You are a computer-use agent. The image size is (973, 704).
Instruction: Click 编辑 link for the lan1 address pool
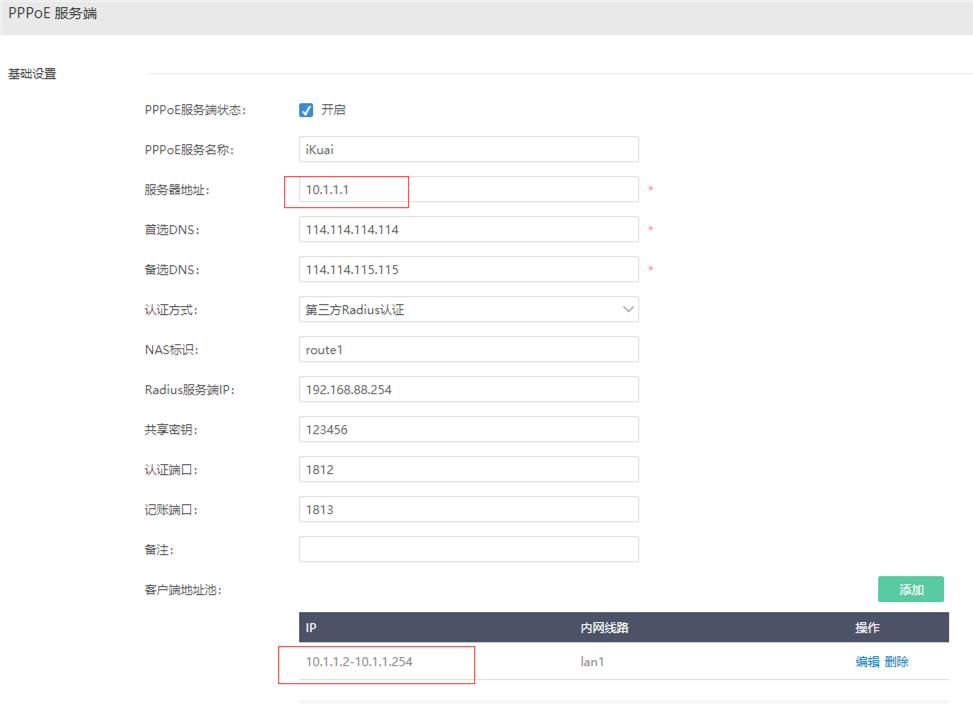pos(867,661)
